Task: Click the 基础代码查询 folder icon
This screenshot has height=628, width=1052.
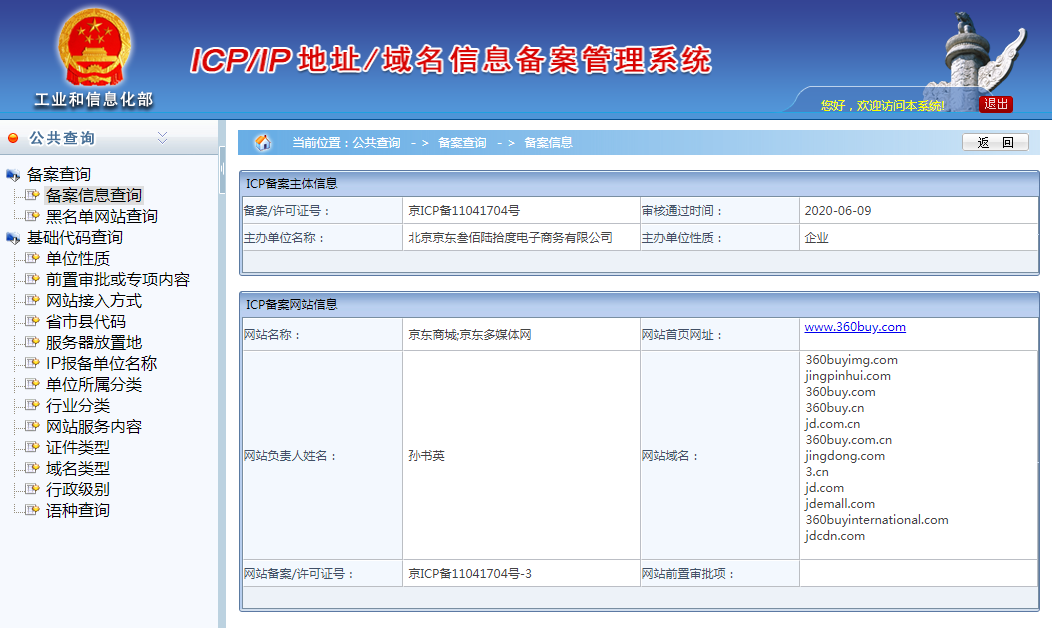Action: tap(13, 238)
